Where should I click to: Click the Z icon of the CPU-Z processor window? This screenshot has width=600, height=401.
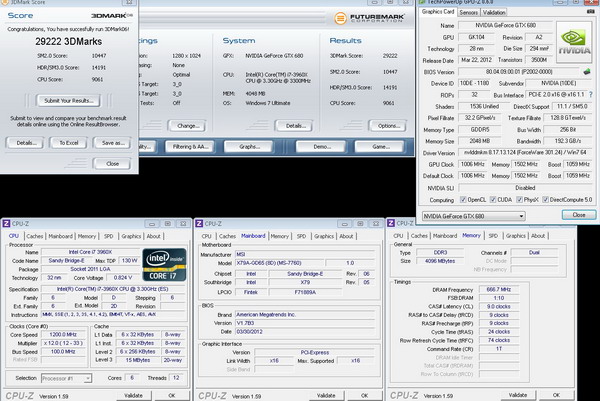click(6, 223)
